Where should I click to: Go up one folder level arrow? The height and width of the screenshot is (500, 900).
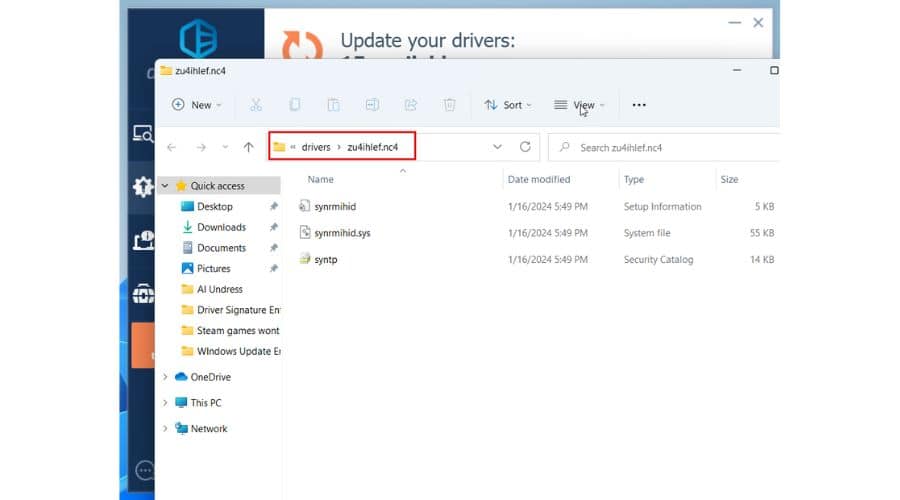click(x=249, y=148)
